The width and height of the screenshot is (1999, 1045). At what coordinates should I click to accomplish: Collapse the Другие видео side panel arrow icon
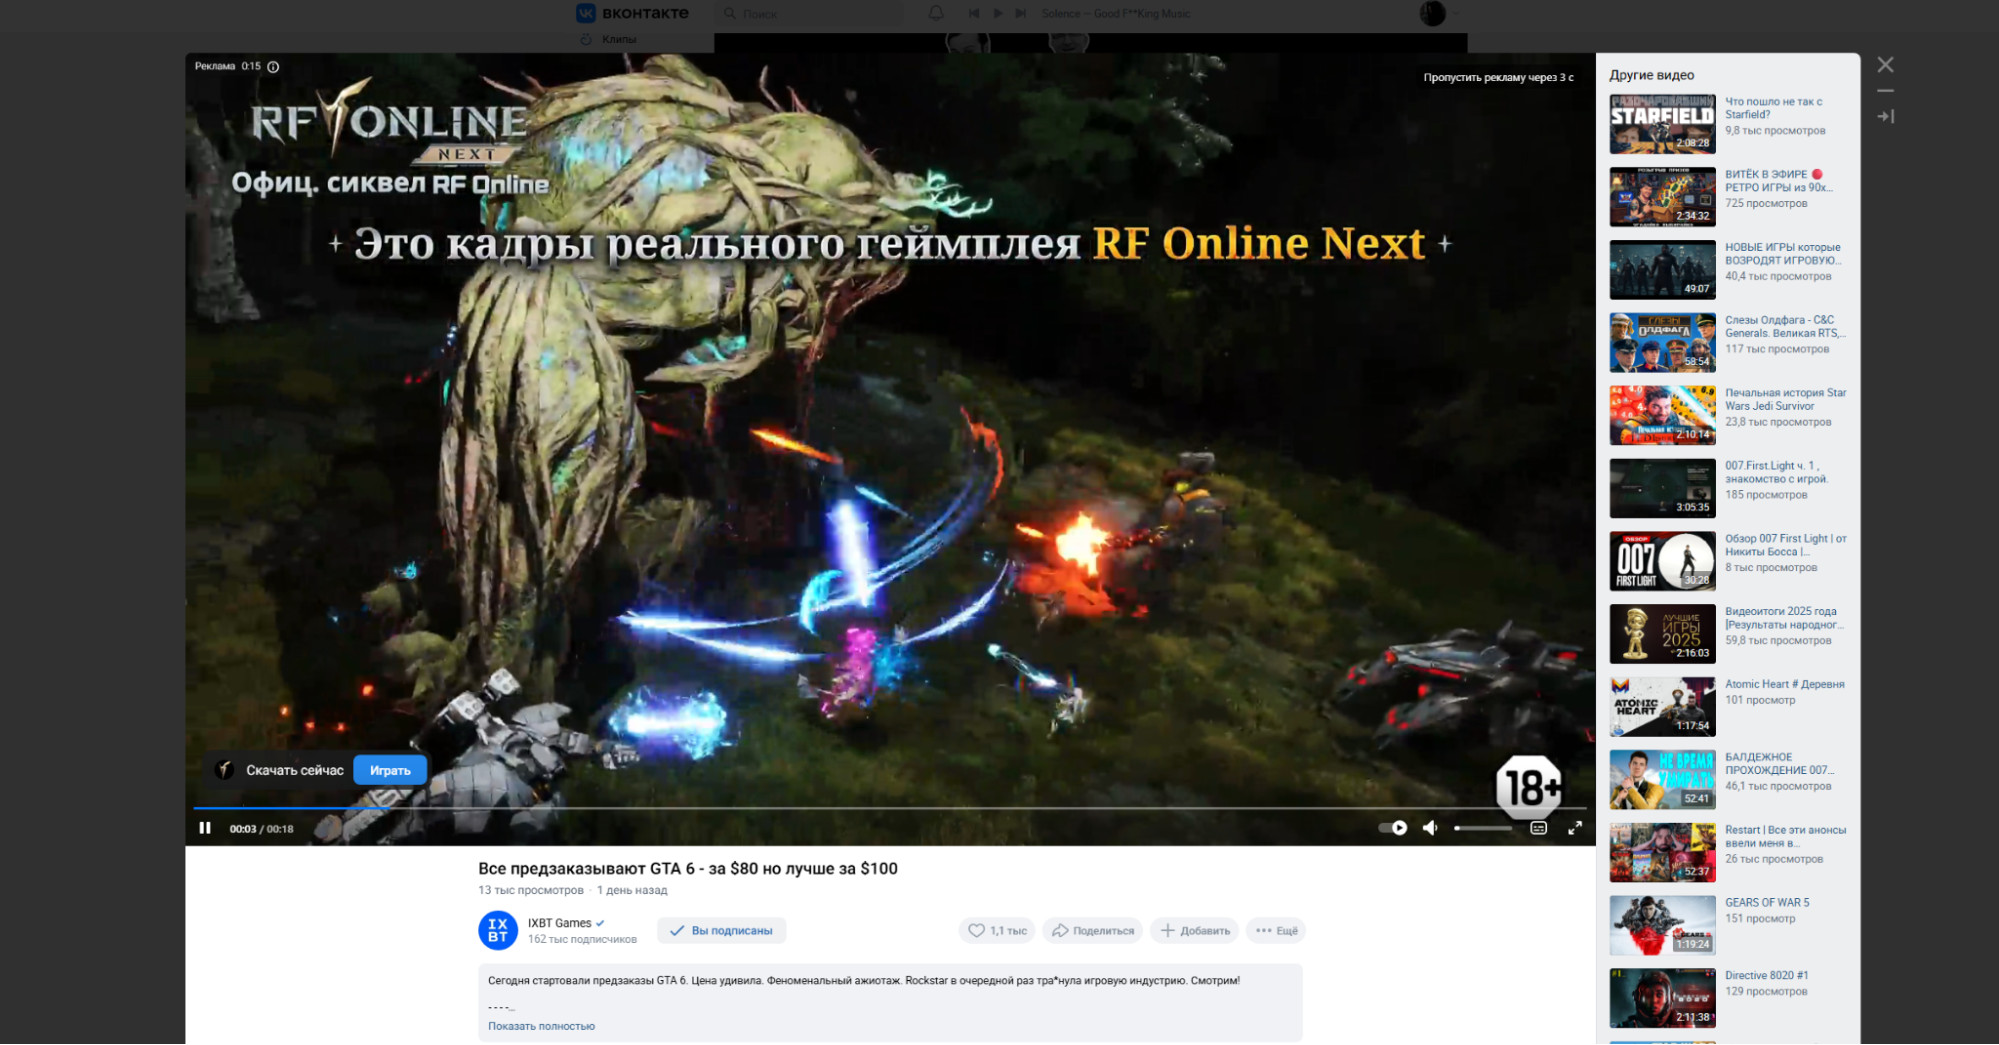pyautogui.click(x=1885, y=117)
